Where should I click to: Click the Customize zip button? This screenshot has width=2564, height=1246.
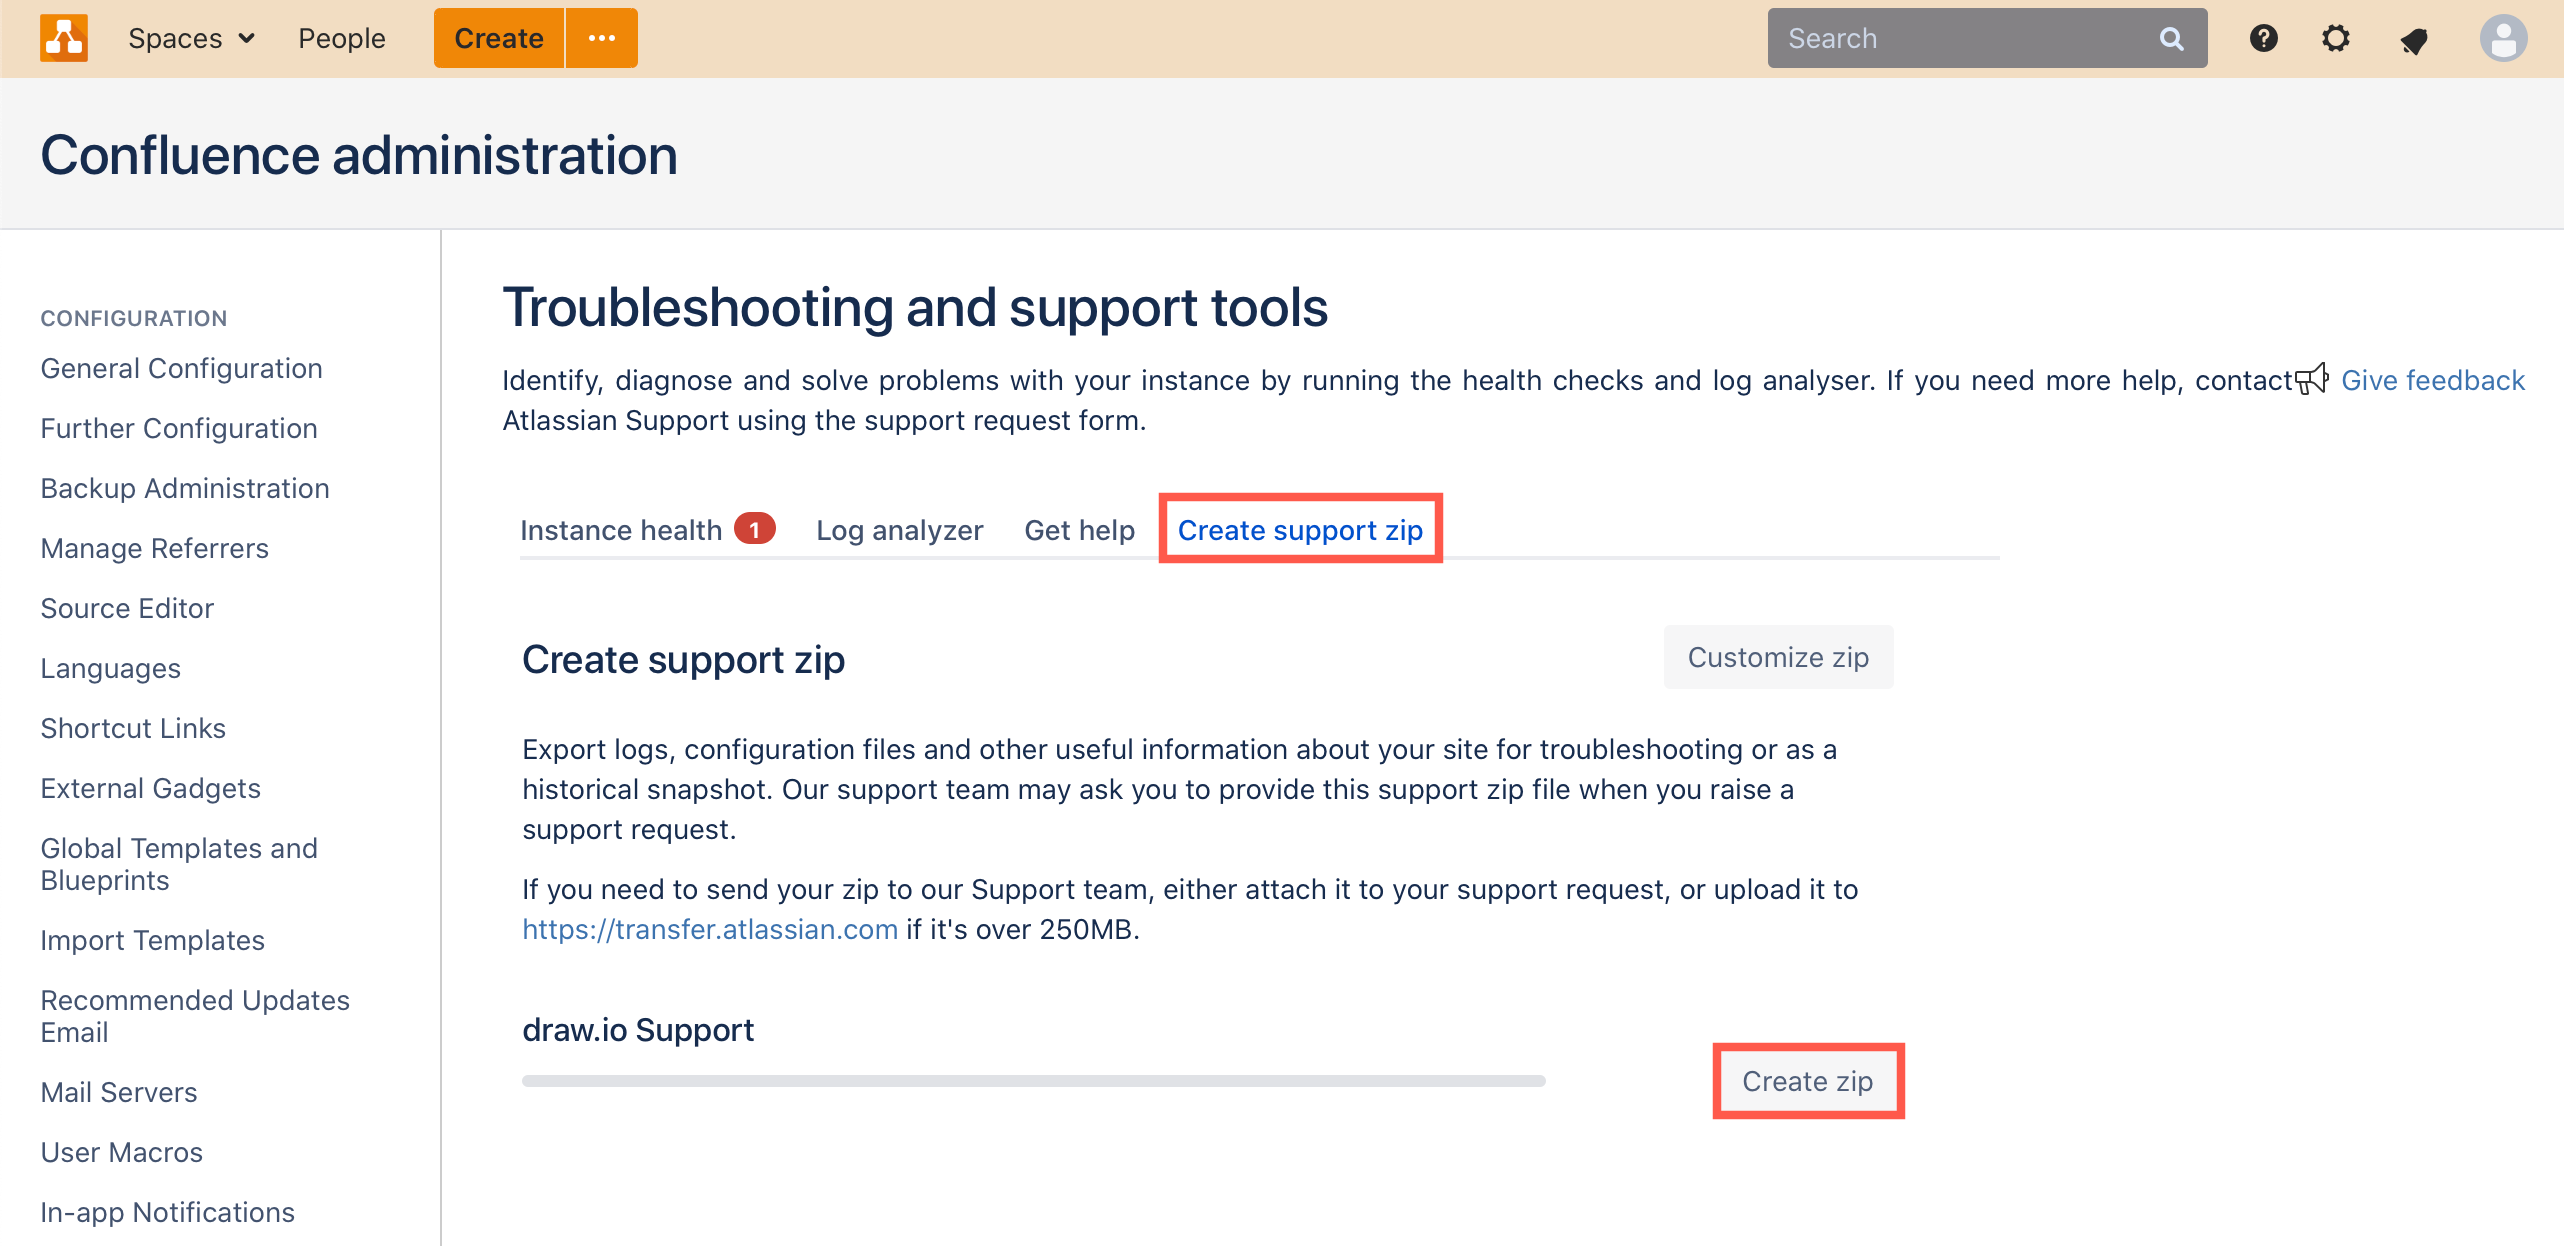coord(1777,657)
